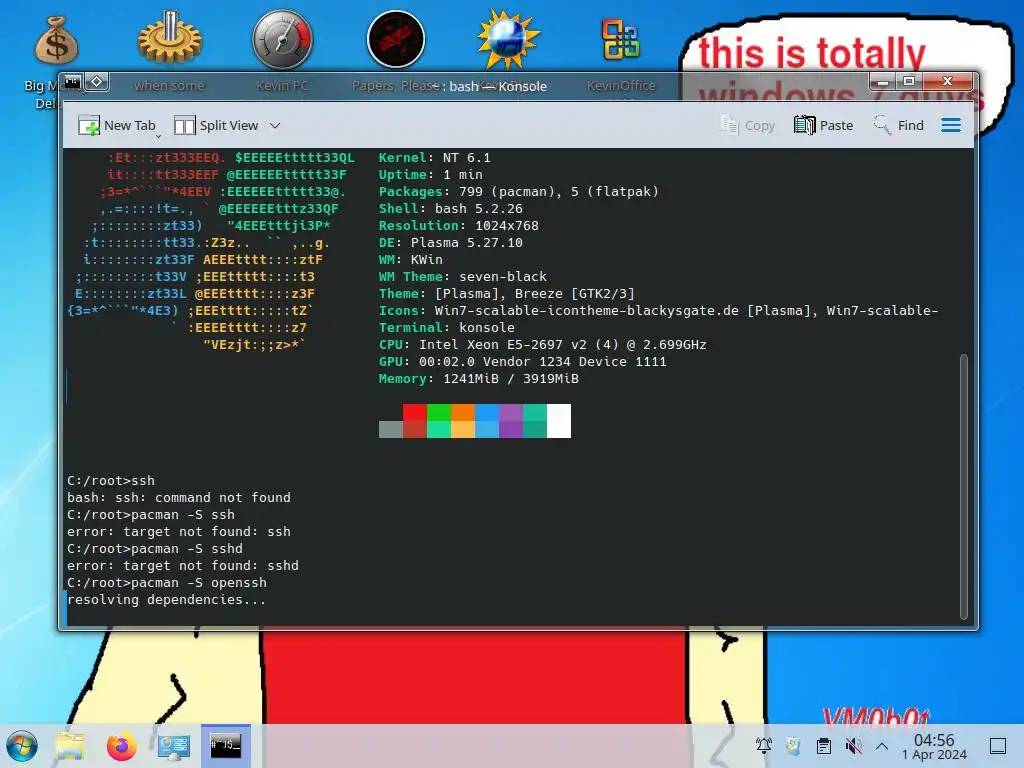Click the 'Uptime: 1 min' line
This screenshot has height=768, width=1024.
click(430, 174)
